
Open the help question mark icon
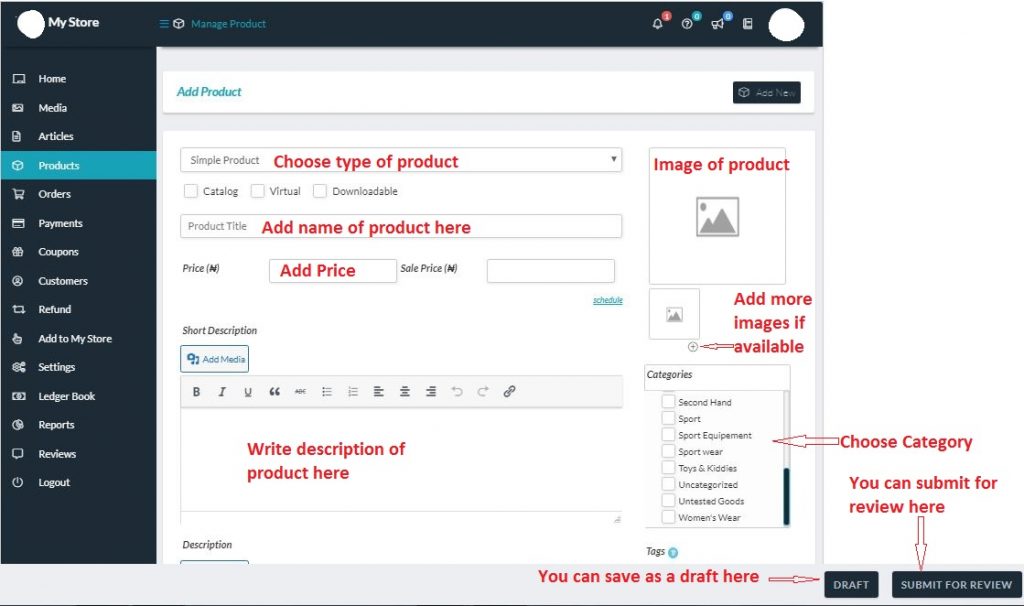[x=687, y=24]
